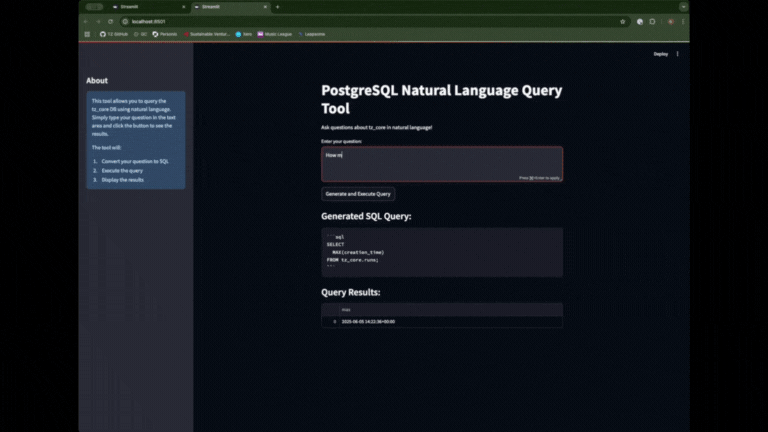Close the second Streamlit tab
This screenshot has width=768, height=432.
tap(265, 7)
